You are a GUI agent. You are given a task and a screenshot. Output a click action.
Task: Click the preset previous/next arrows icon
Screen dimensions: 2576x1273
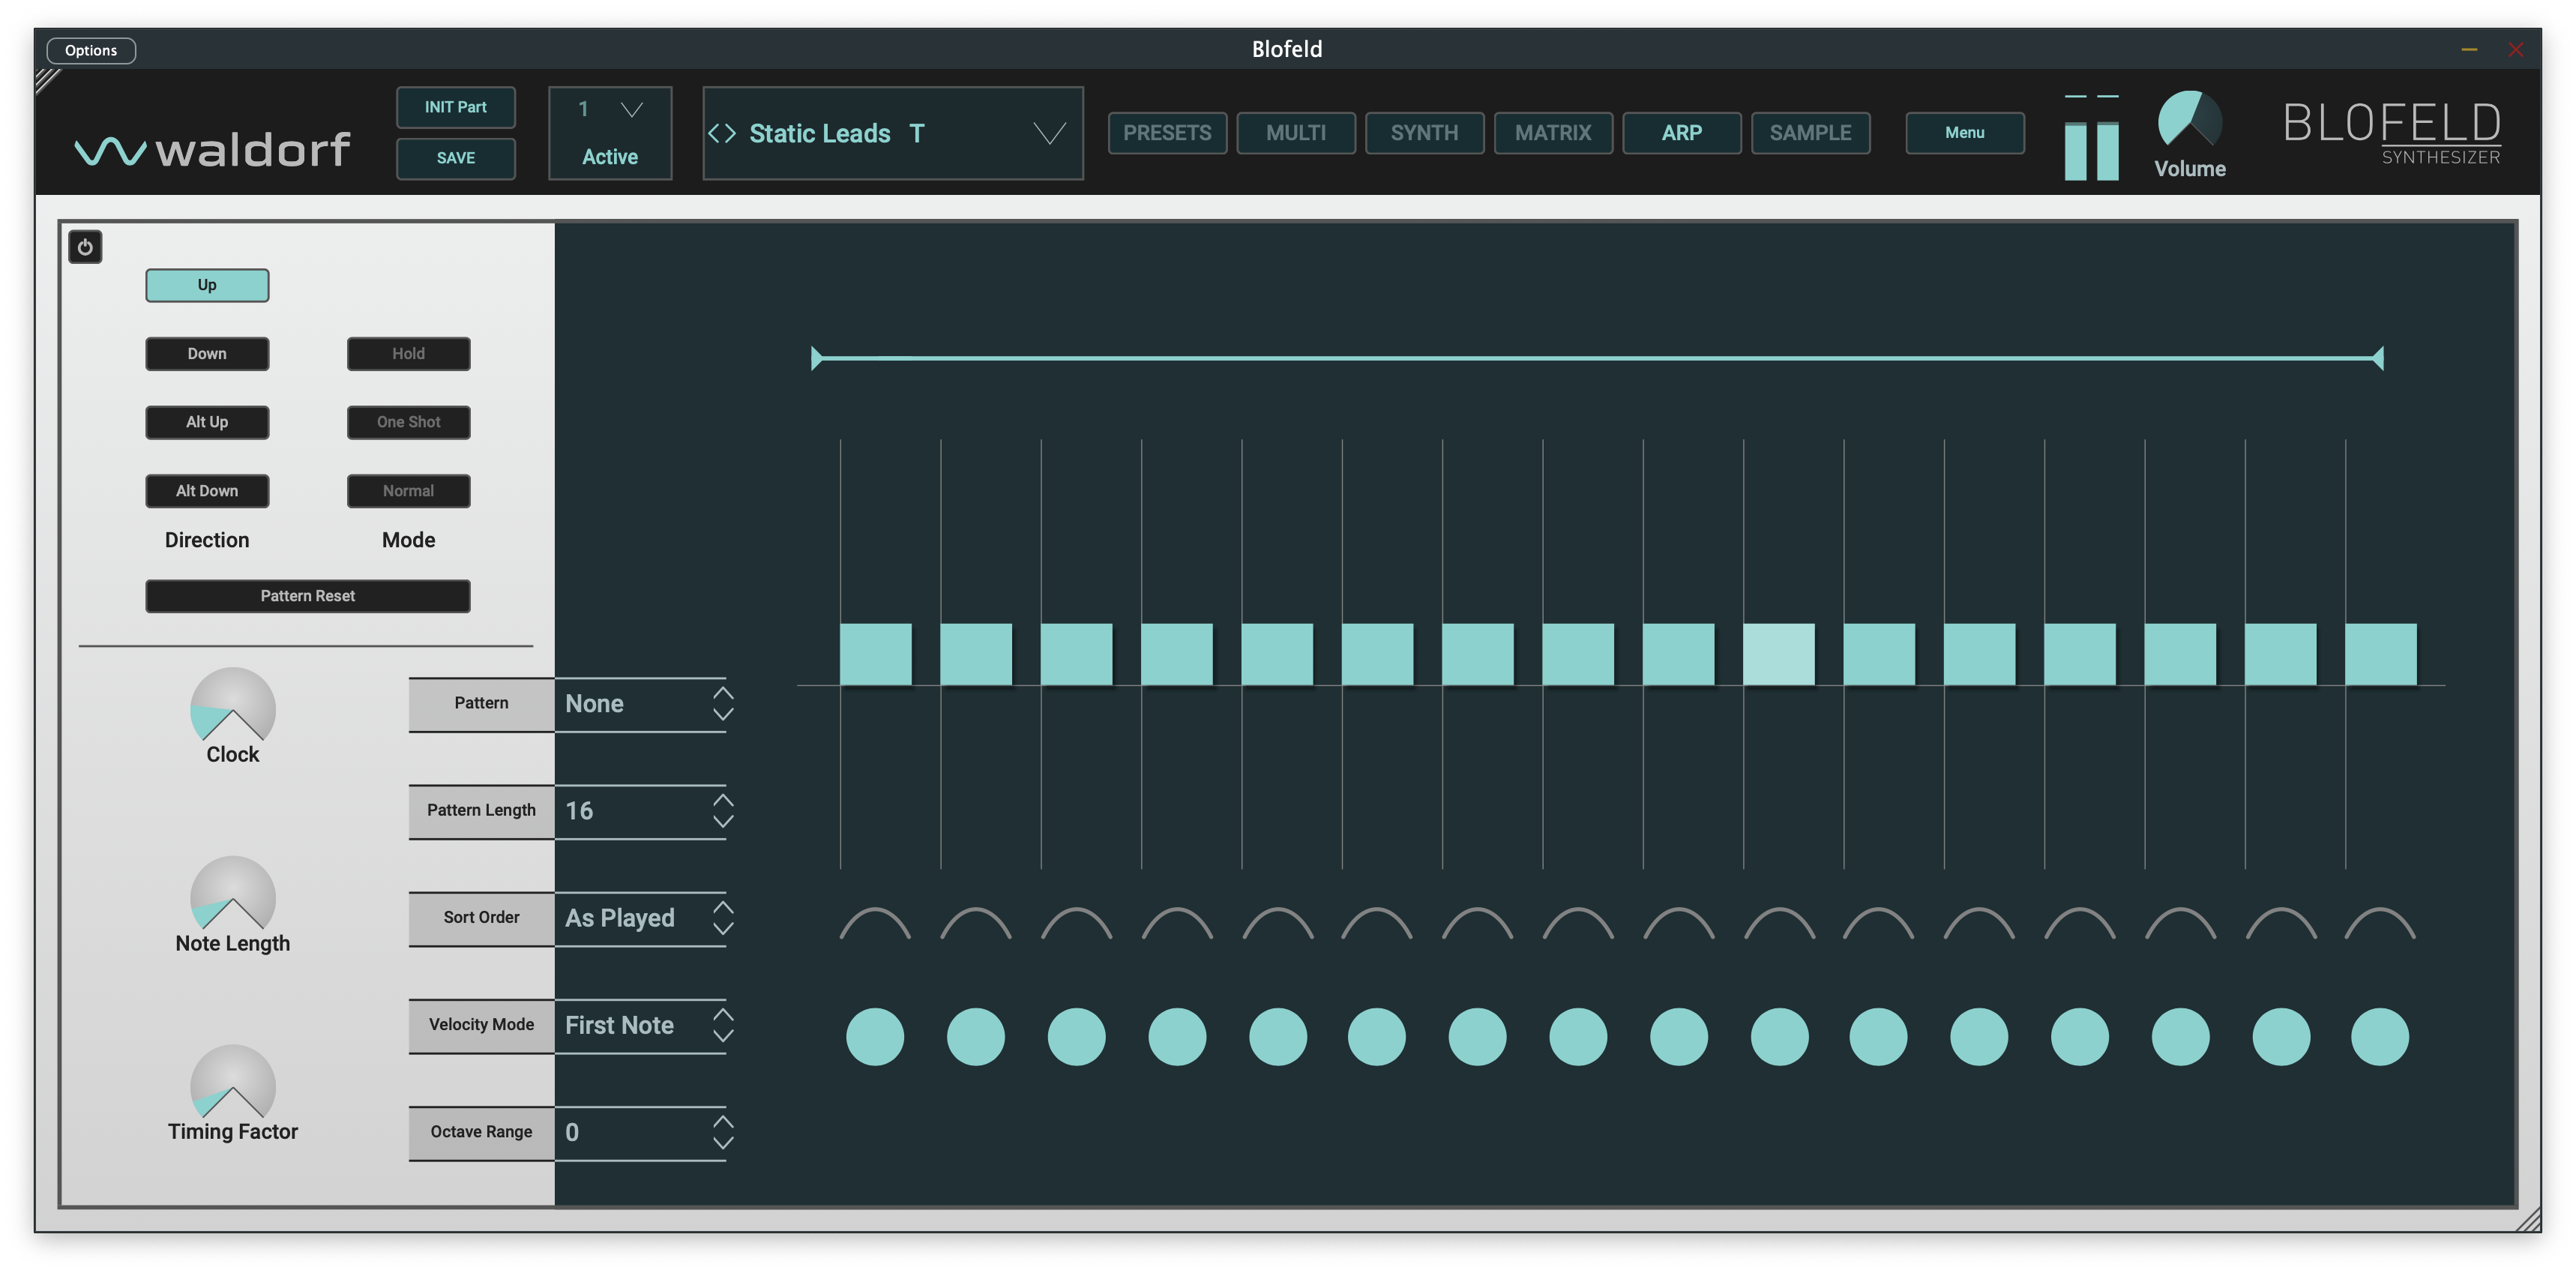pyautogui.click(x=722, y=133)
